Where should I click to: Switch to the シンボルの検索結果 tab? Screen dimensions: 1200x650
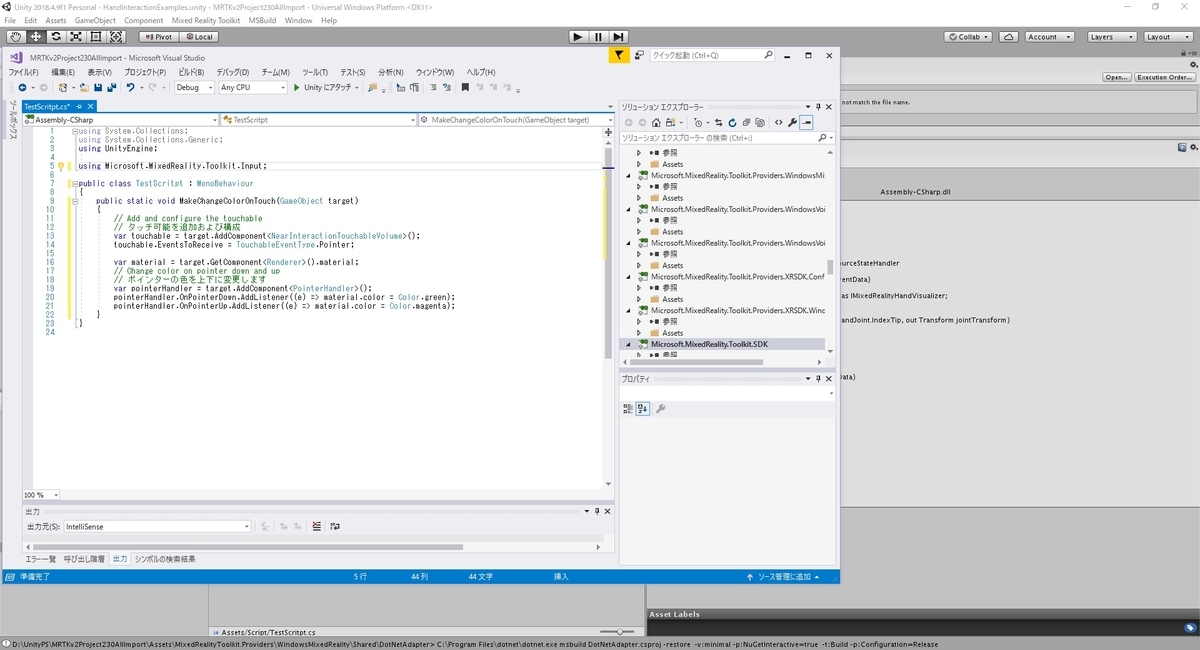pyautogui.click(x=165, y=559)
